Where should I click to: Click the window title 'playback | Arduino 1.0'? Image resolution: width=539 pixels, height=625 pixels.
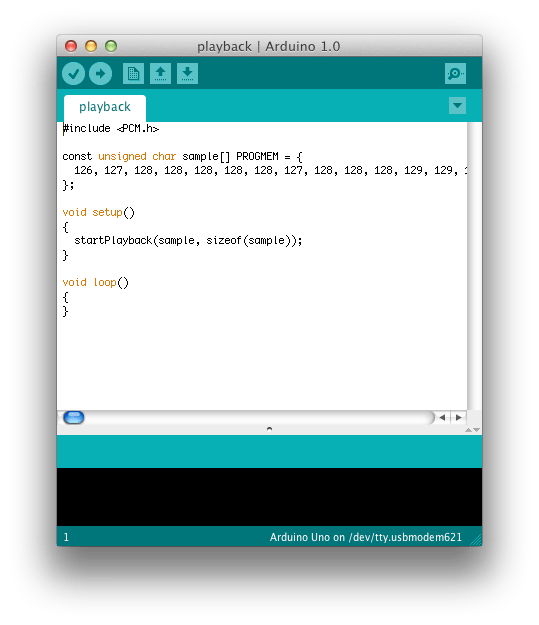point(269,47)
